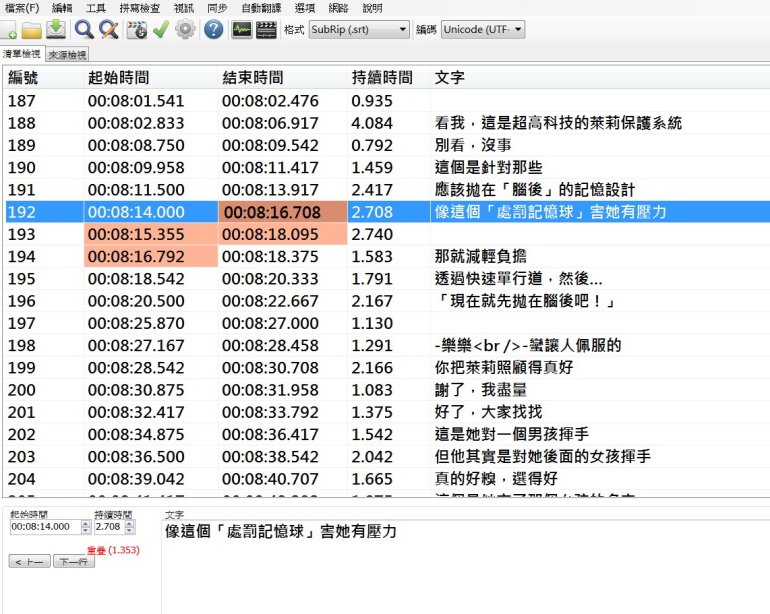Click the 結束時間 column header

[282, 78]
